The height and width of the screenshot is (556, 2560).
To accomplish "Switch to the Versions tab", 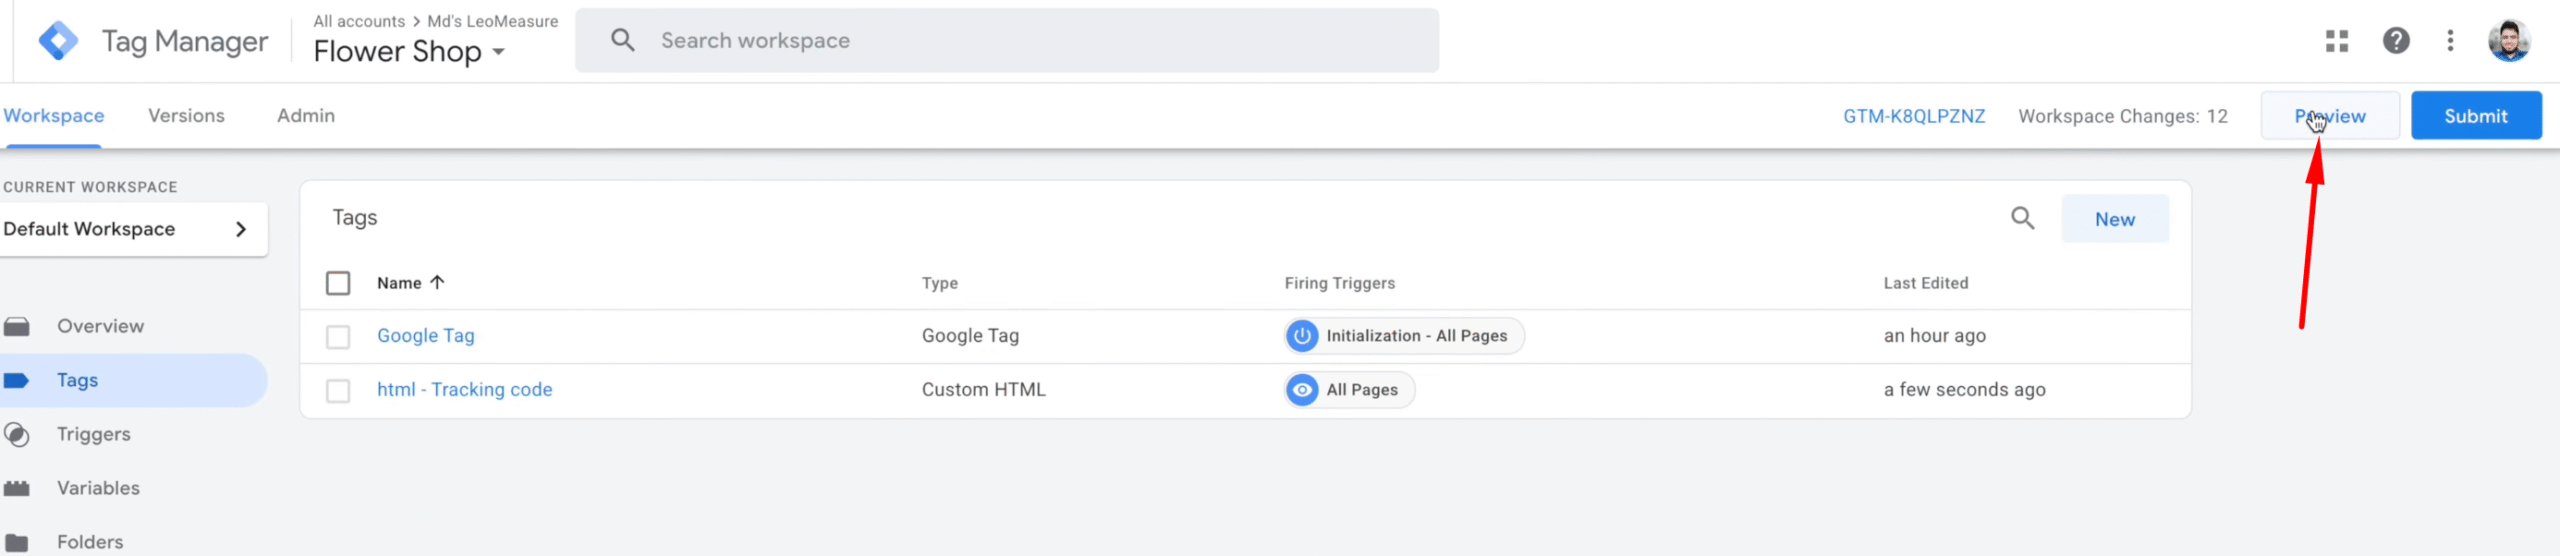I will coord(186,116).
